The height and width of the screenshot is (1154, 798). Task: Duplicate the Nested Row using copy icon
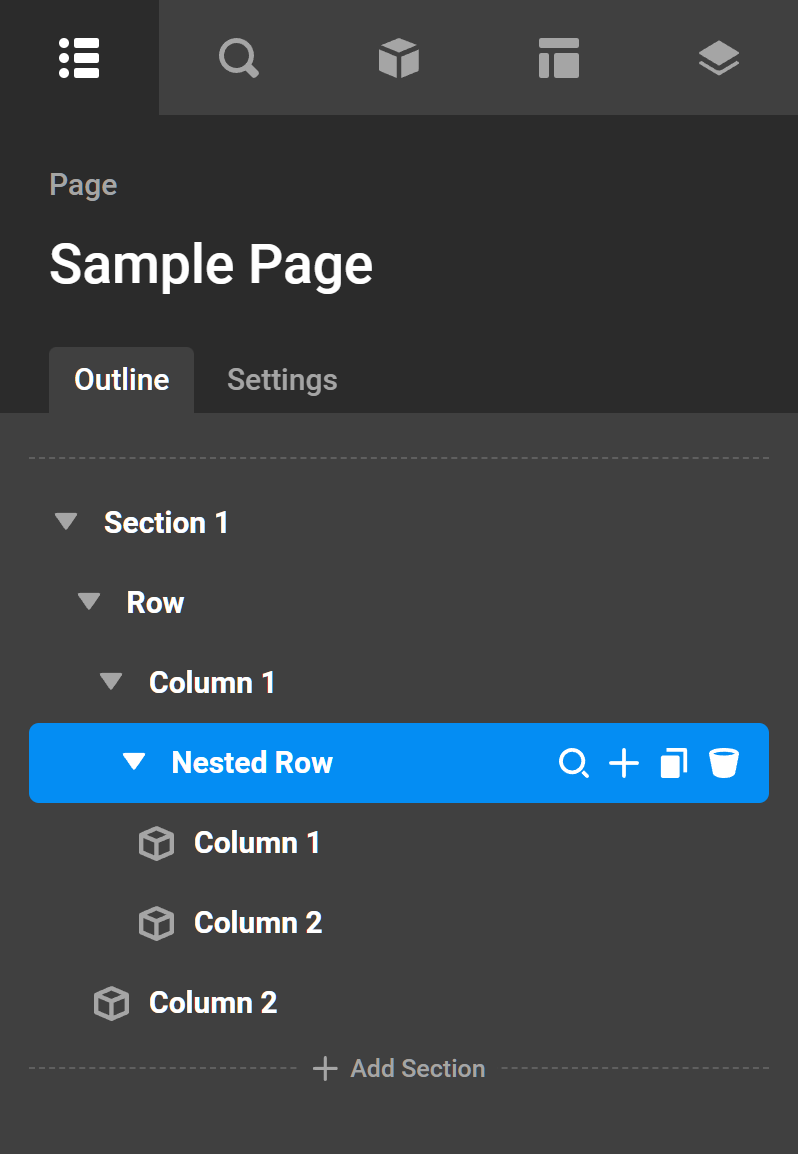point(674,764)
